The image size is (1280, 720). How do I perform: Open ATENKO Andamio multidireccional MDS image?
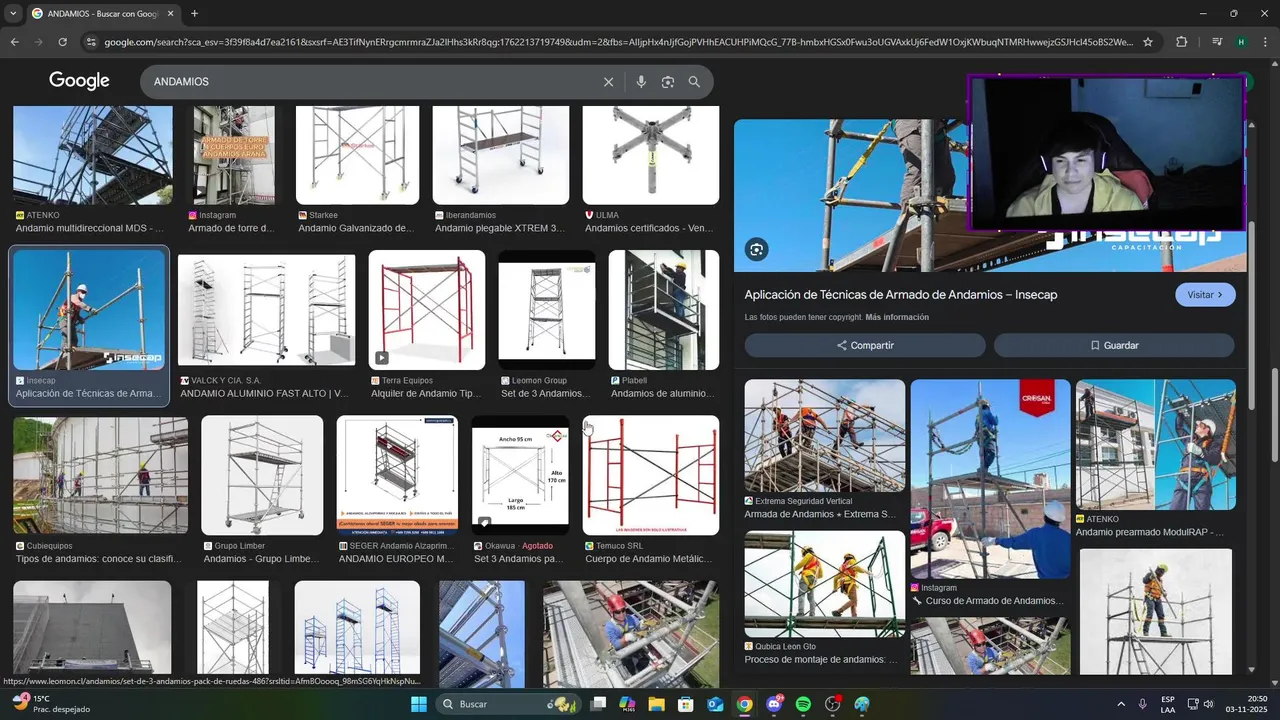click(92, 155)
